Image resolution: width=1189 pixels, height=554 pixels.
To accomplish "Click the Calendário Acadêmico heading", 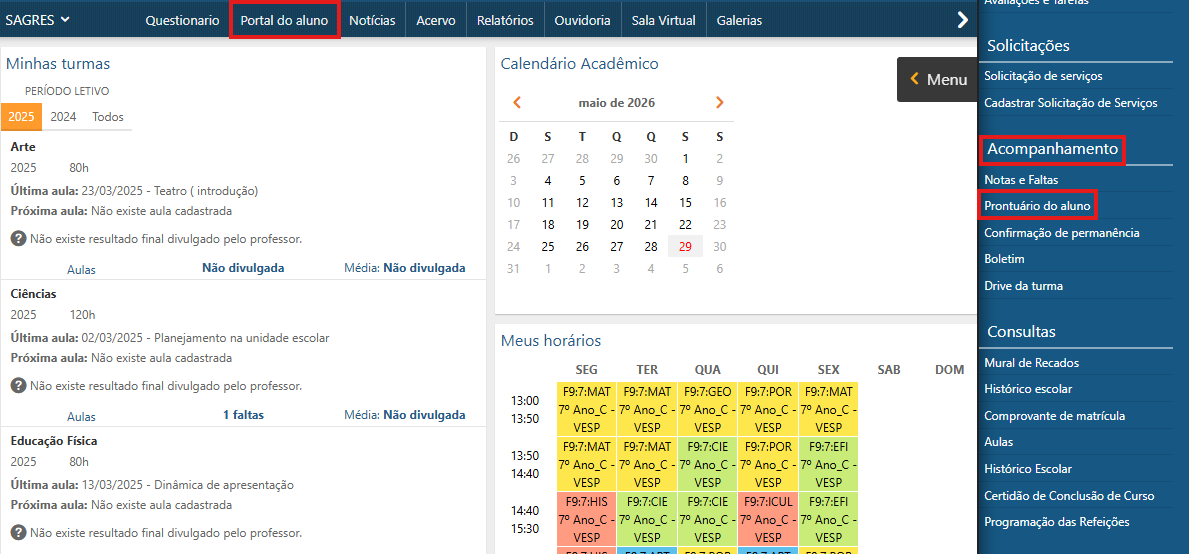I will (579, 64).
